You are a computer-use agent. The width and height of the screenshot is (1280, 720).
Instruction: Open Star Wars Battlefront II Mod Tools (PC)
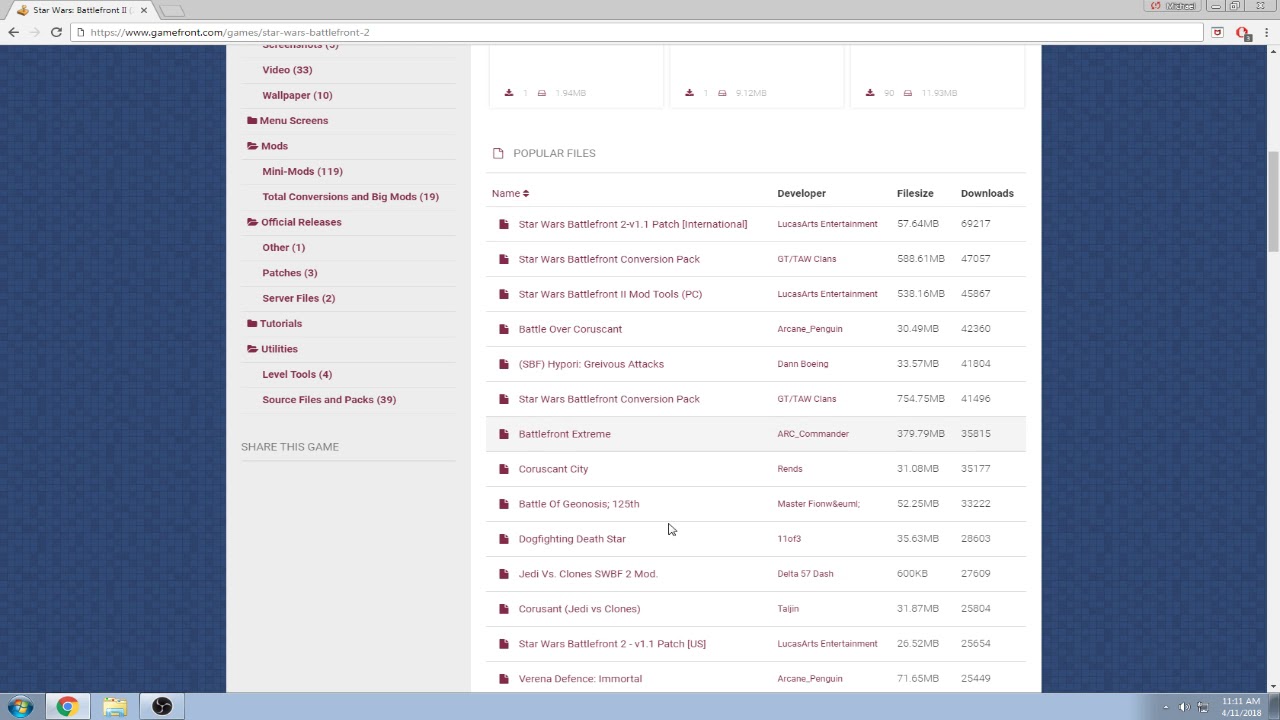pos(610,294)
